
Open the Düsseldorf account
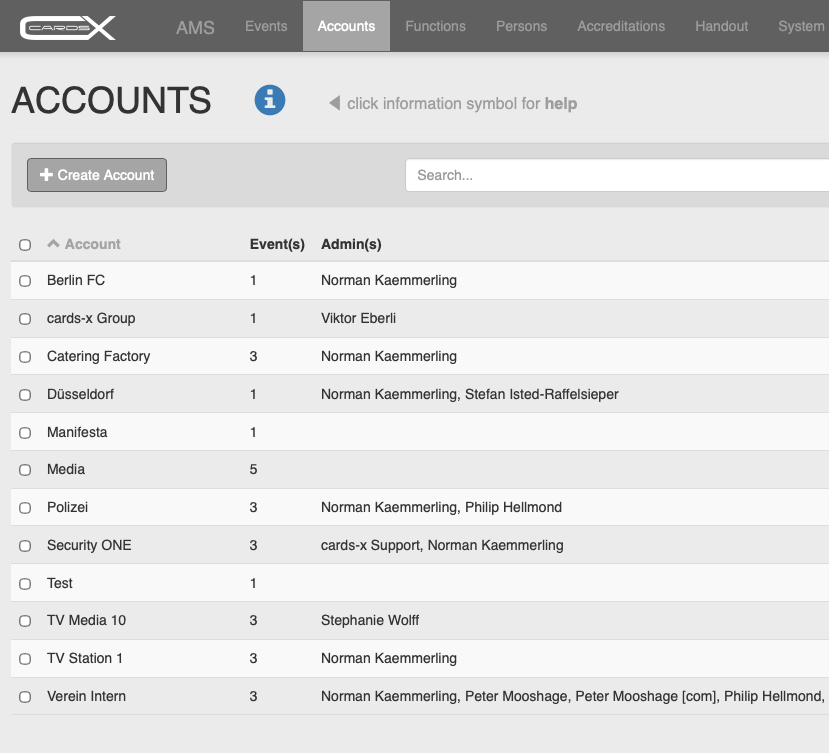pyautogui.click(x=80, y=394)
